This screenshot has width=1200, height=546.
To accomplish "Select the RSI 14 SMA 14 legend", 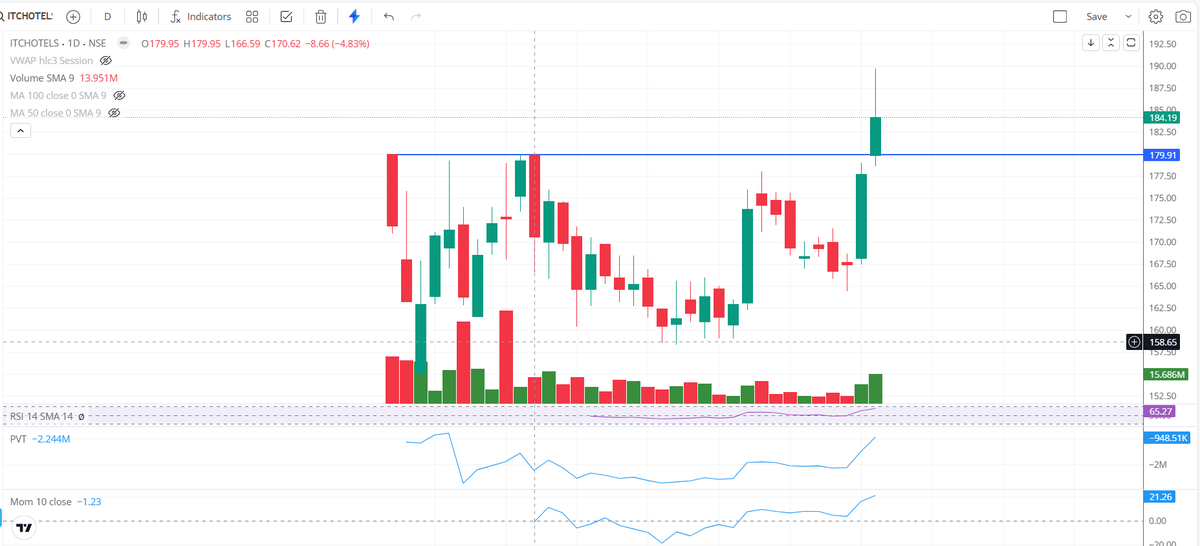I will [41, 416].
